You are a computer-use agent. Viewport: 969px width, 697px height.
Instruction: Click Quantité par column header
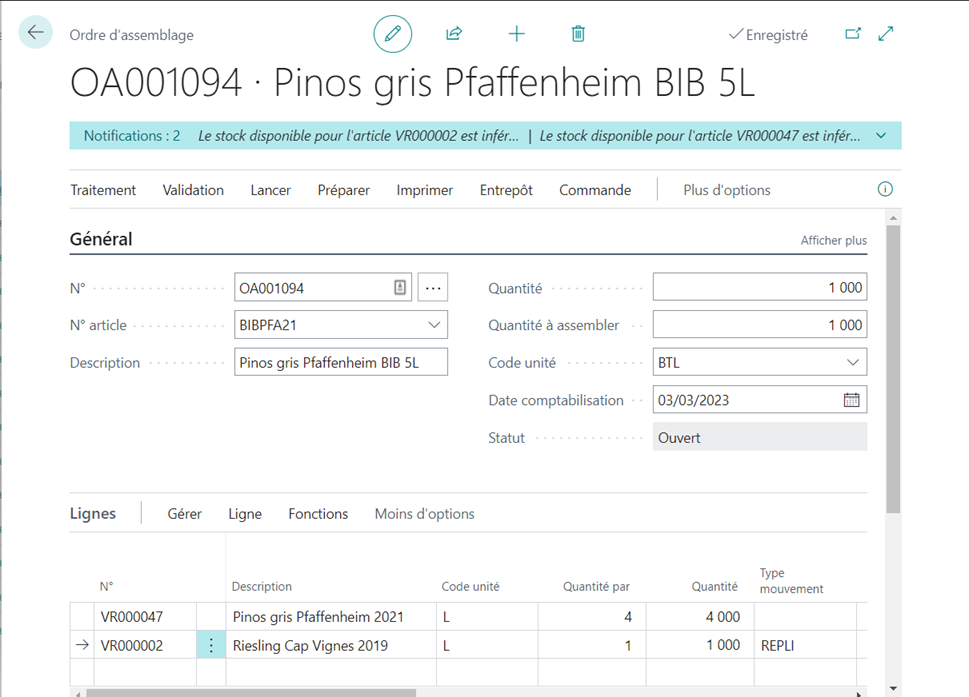tap(596, 586)
